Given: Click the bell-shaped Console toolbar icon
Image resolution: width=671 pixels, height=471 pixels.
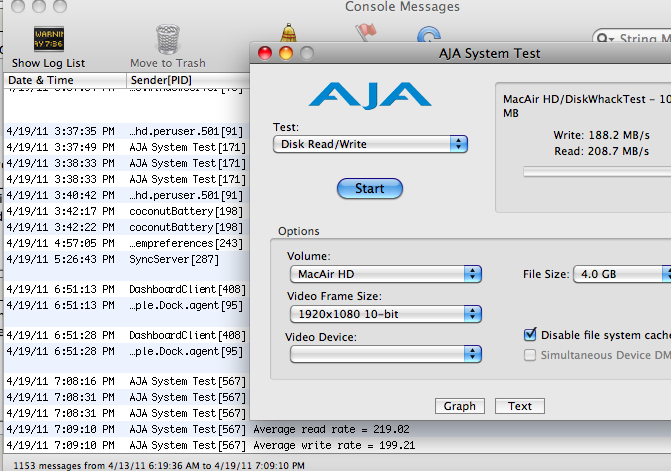Looking at the screenshot, I should [x=289, y=32].
